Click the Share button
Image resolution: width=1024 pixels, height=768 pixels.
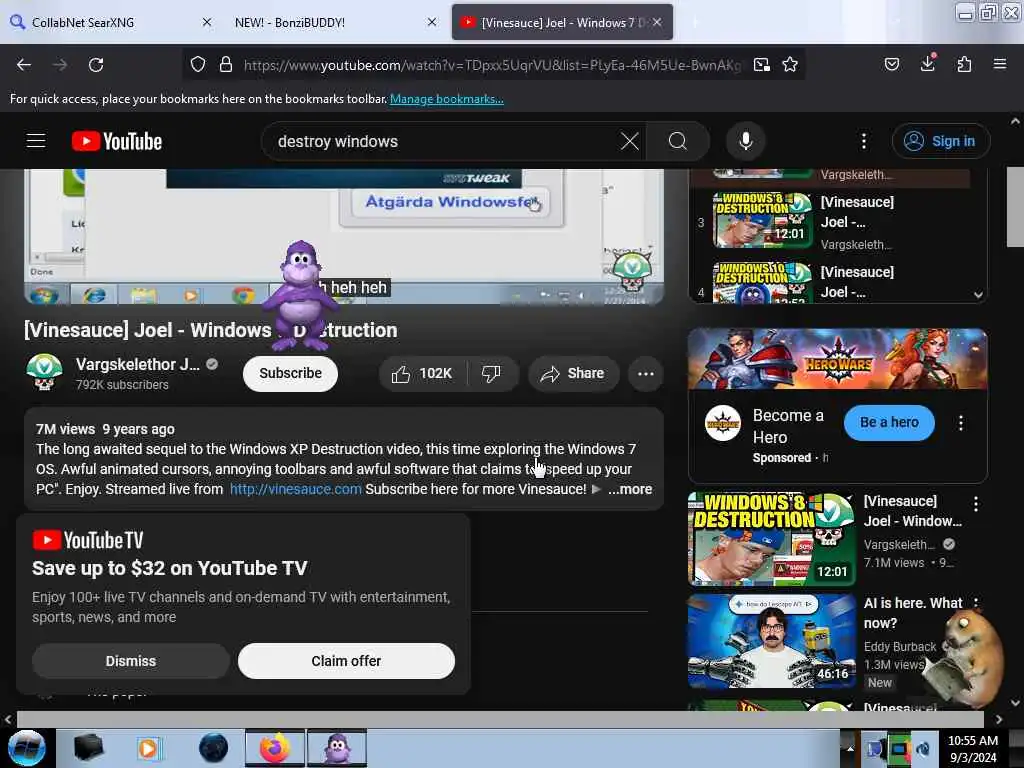tap(573, 374)
